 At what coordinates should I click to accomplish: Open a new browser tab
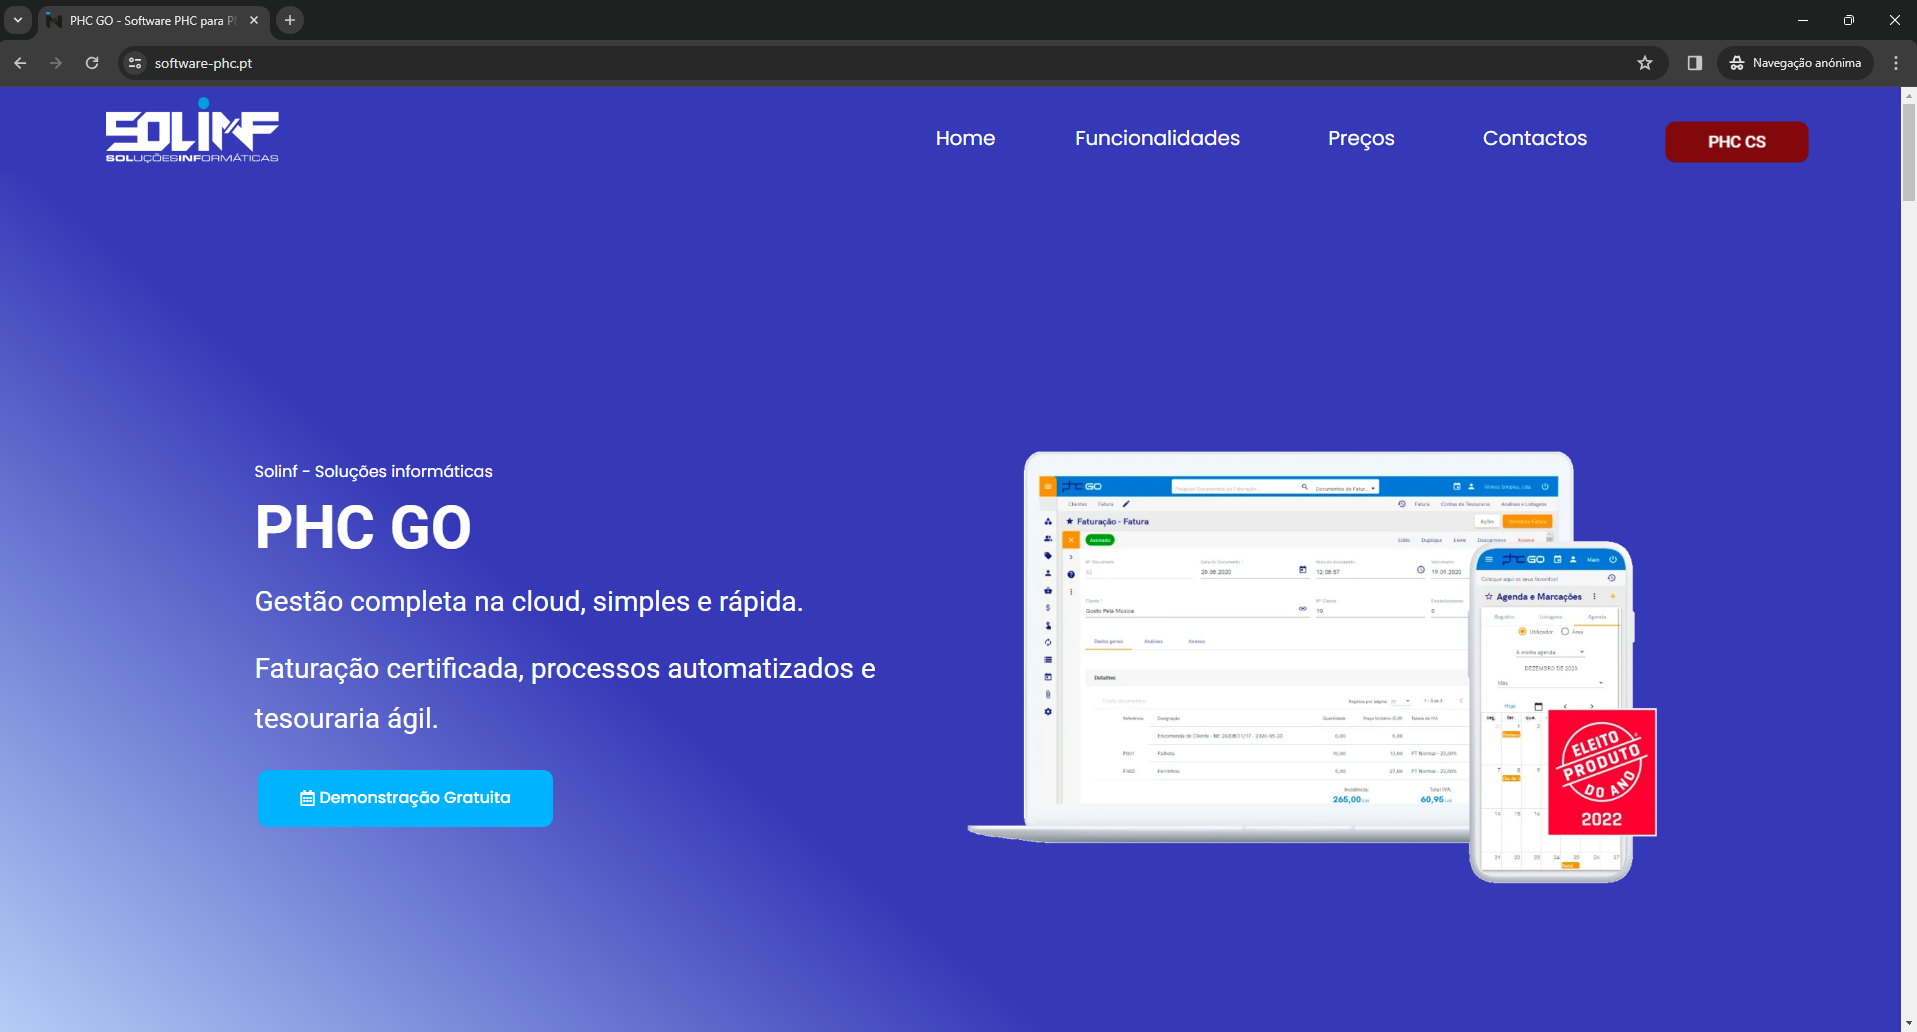point(290,20)
